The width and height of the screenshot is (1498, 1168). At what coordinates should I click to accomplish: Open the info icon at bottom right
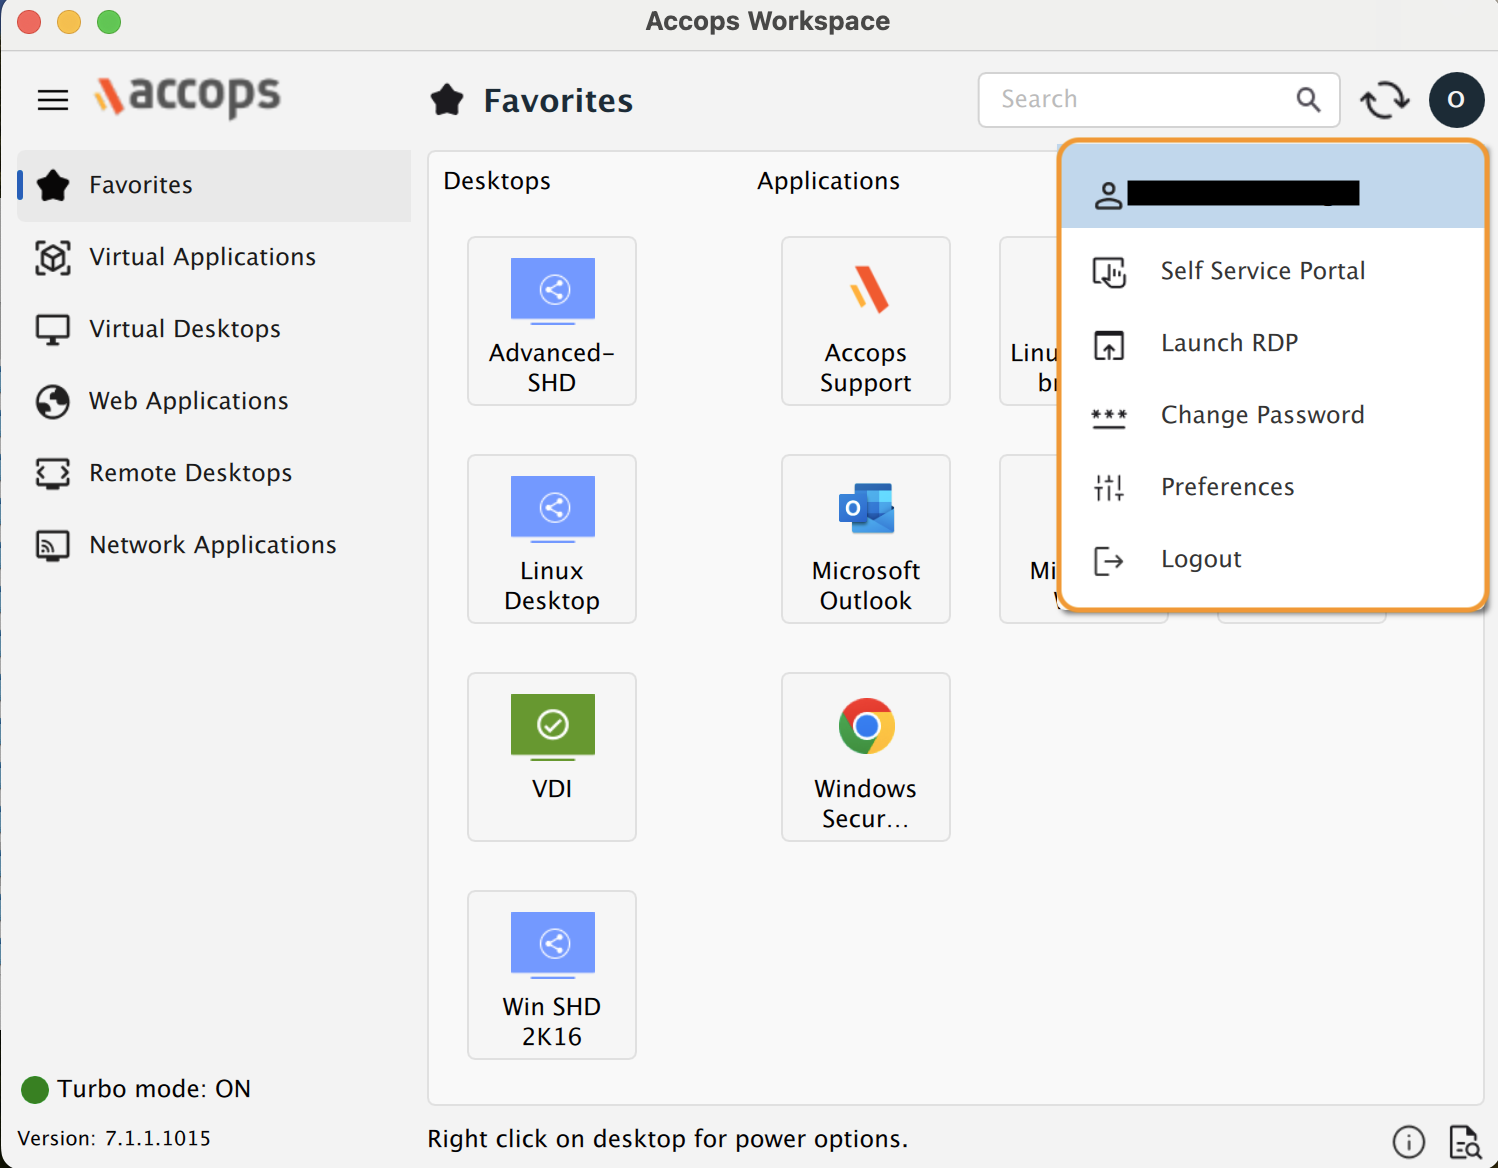click(1408, 1141)
